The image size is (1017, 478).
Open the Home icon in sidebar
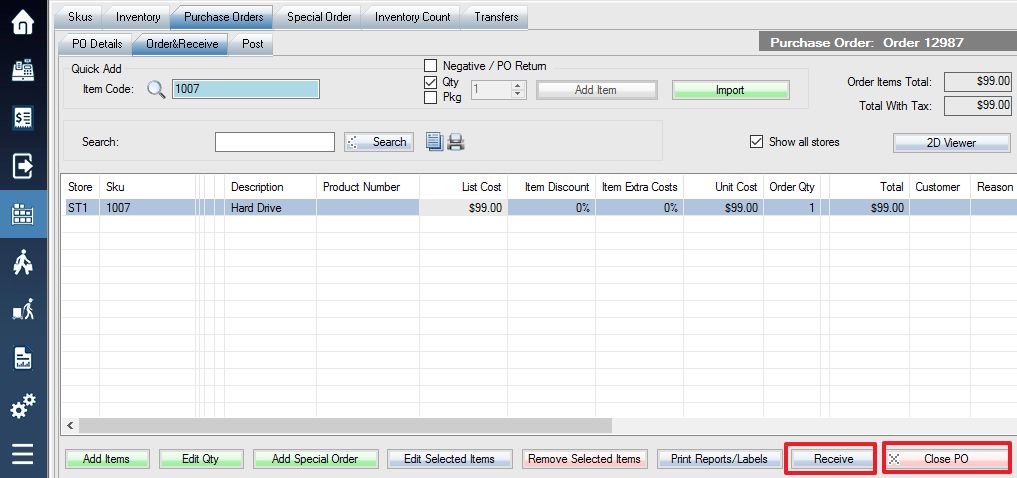[23, 23]
